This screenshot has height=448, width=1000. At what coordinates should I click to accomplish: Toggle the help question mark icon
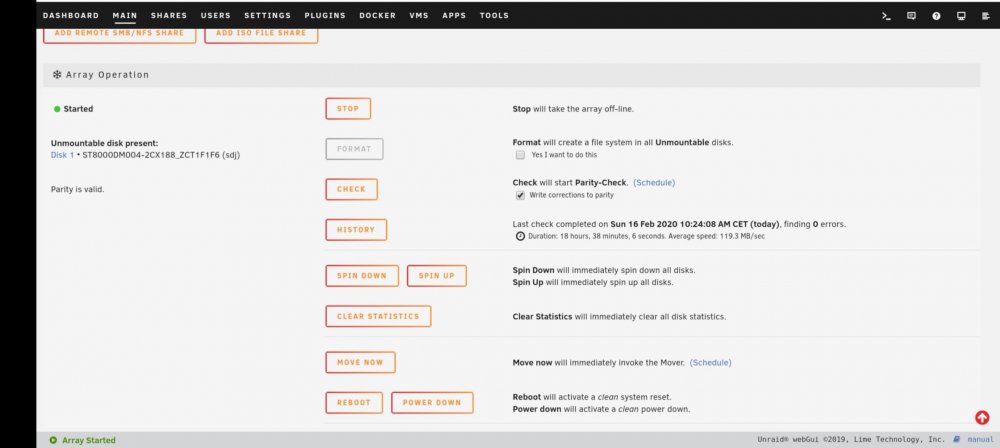click(936, 16)
